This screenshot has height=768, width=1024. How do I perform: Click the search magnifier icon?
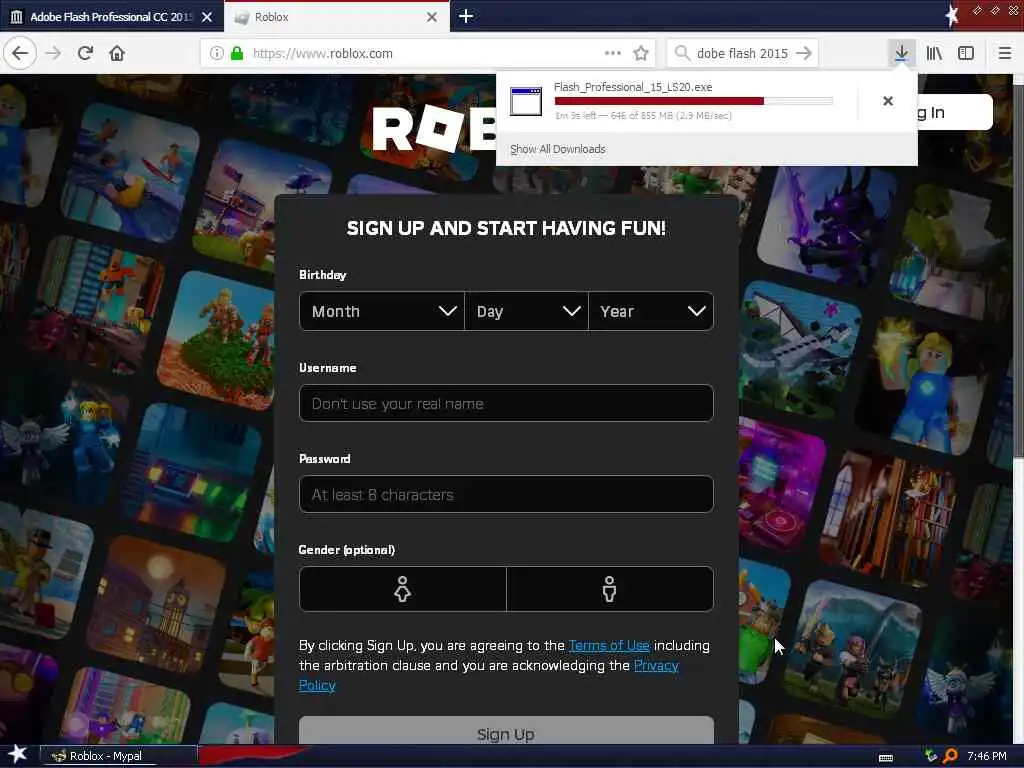tap(682, 53)
